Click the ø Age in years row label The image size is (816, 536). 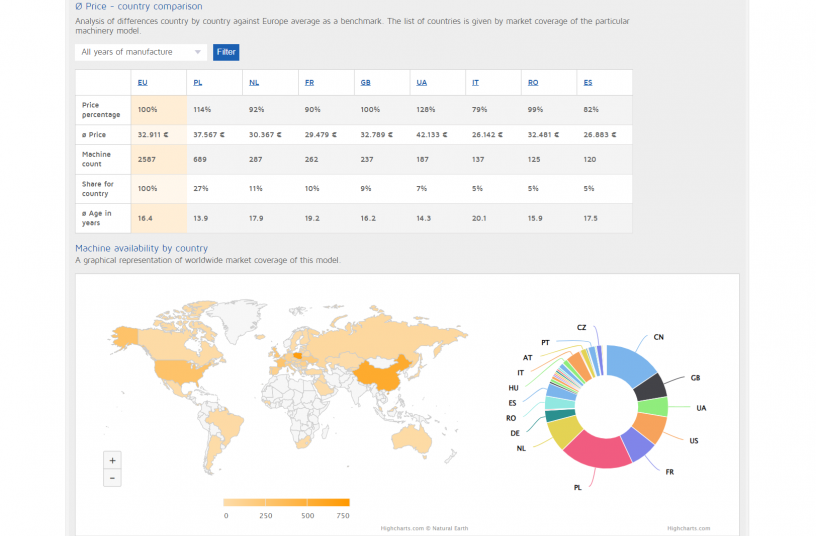coord(97,218)
